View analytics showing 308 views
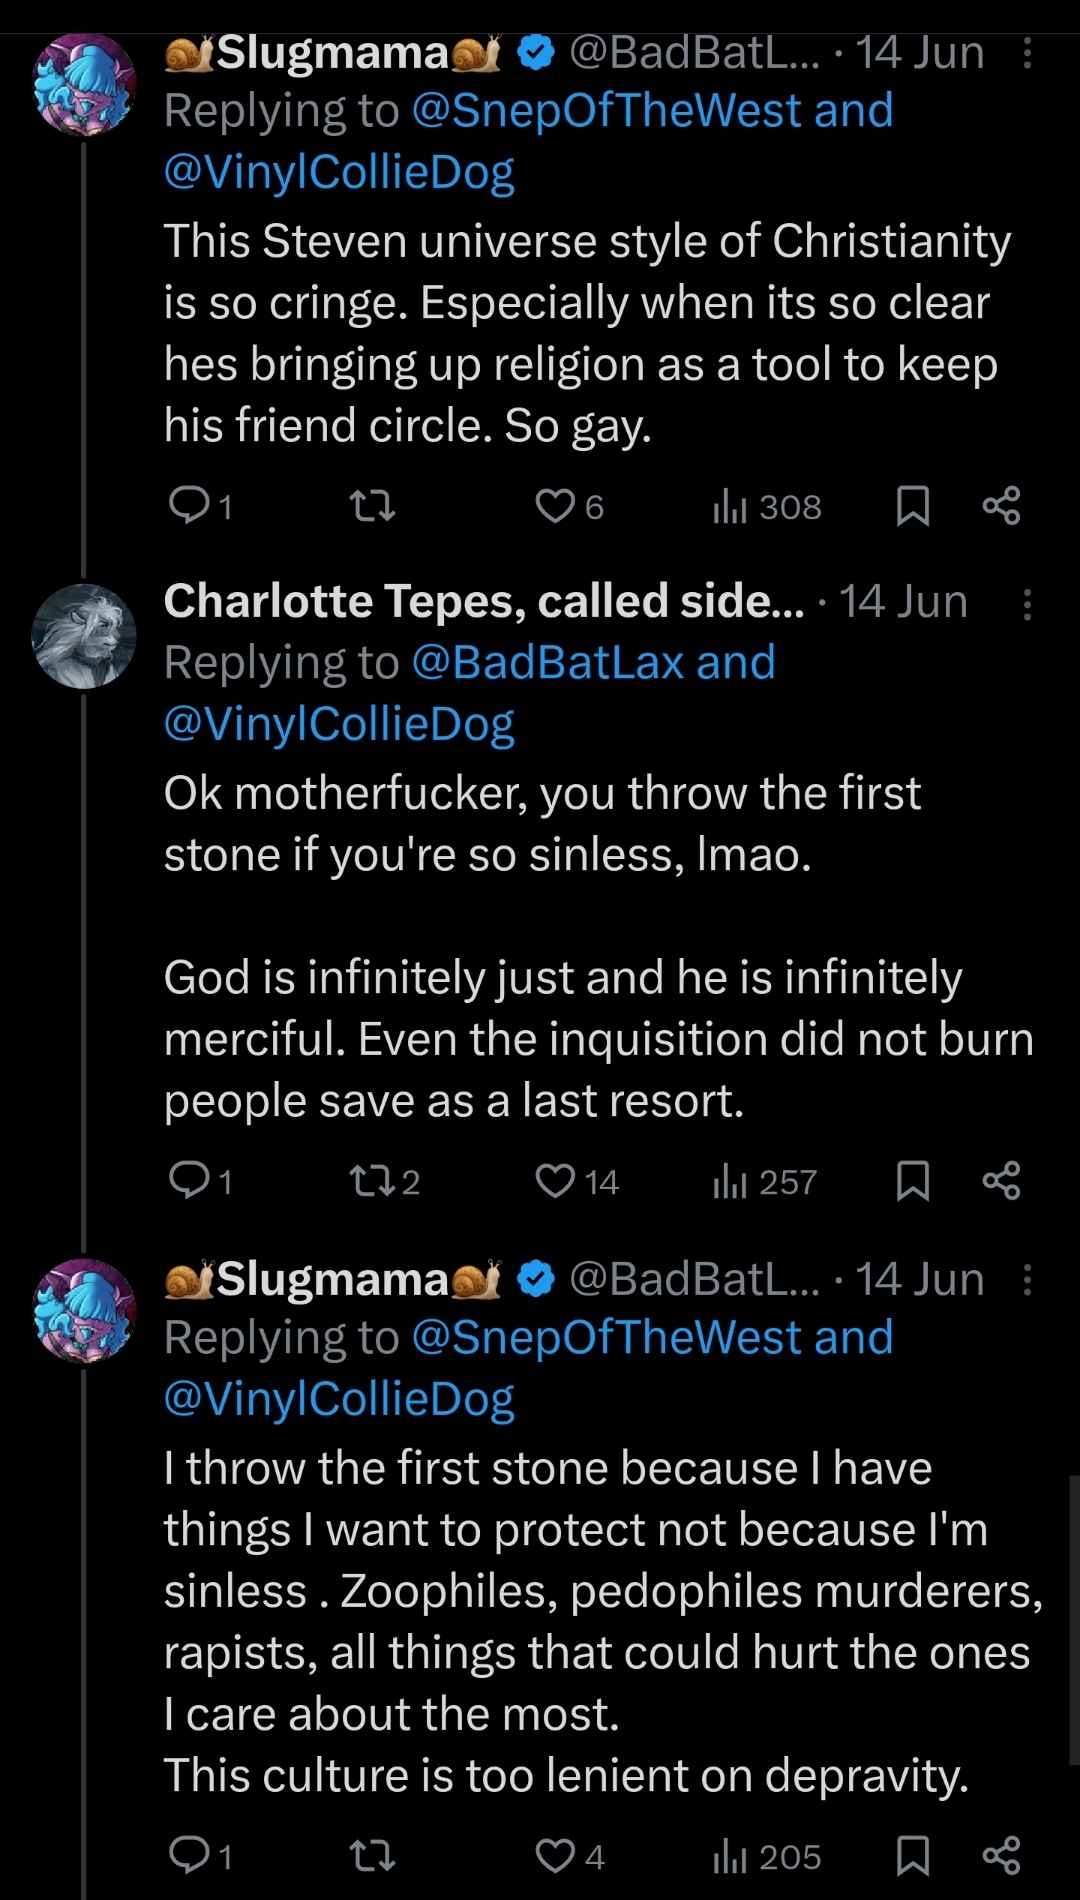Screen dimensions: 1080x1900 point(767,506)
